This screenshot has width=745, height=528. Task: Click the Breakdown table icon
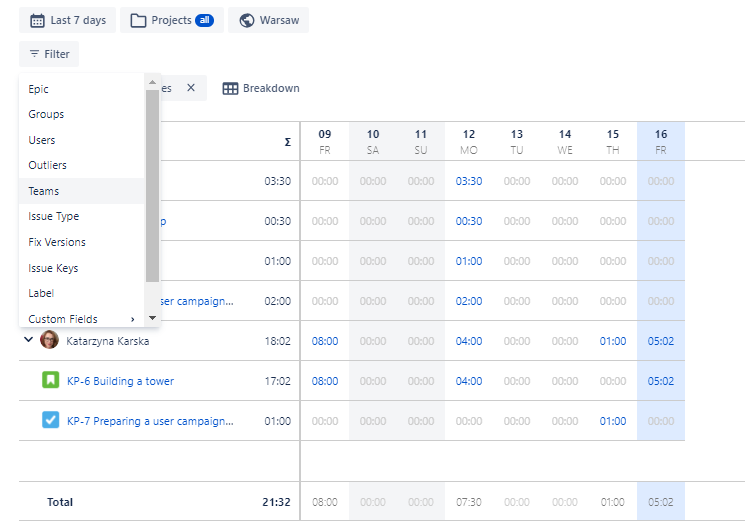[x=230, y=88]
